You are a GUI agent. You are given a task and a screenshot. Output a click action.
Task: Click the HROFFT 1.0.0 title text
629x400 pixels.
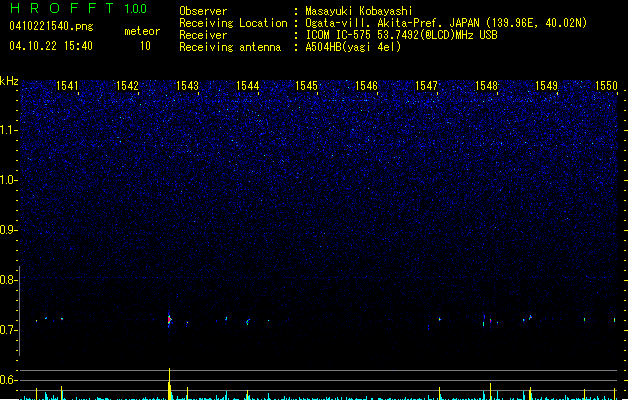(x=79, y=8)
